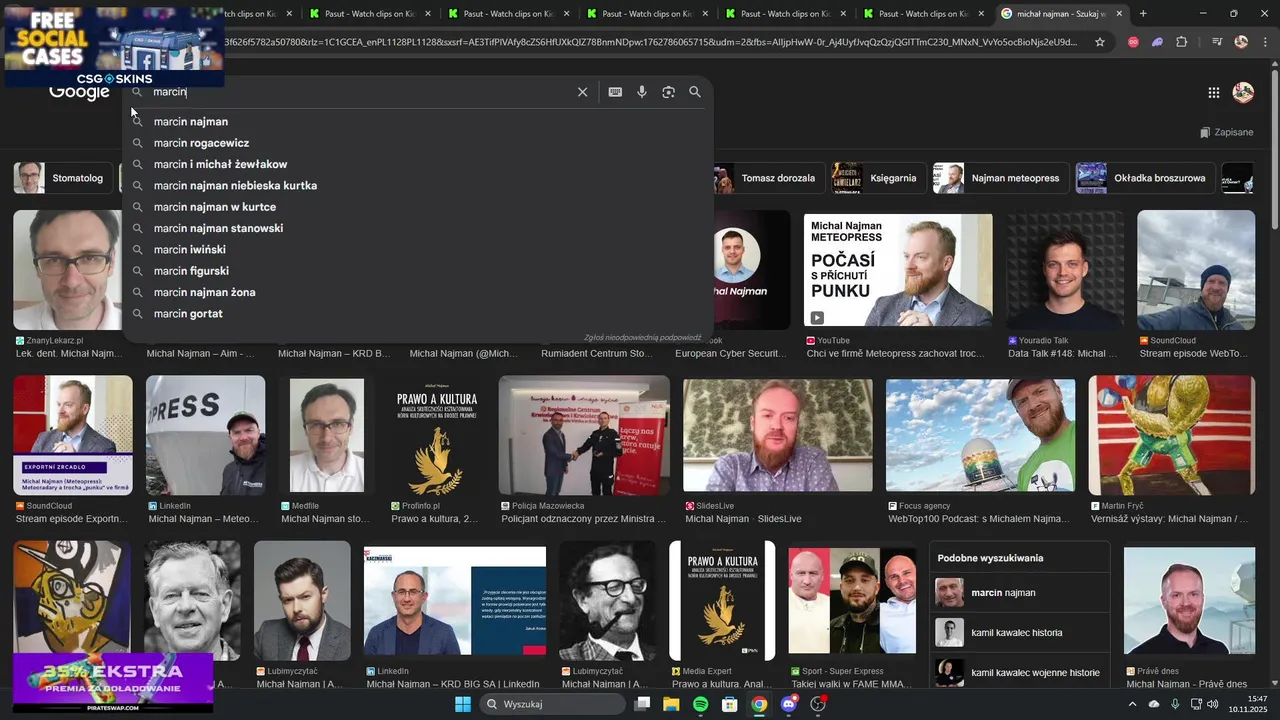Open the YouTube Meteopress "Počasí" video thumbnail
Screen dimensions: 1280x720
point(898,270)
